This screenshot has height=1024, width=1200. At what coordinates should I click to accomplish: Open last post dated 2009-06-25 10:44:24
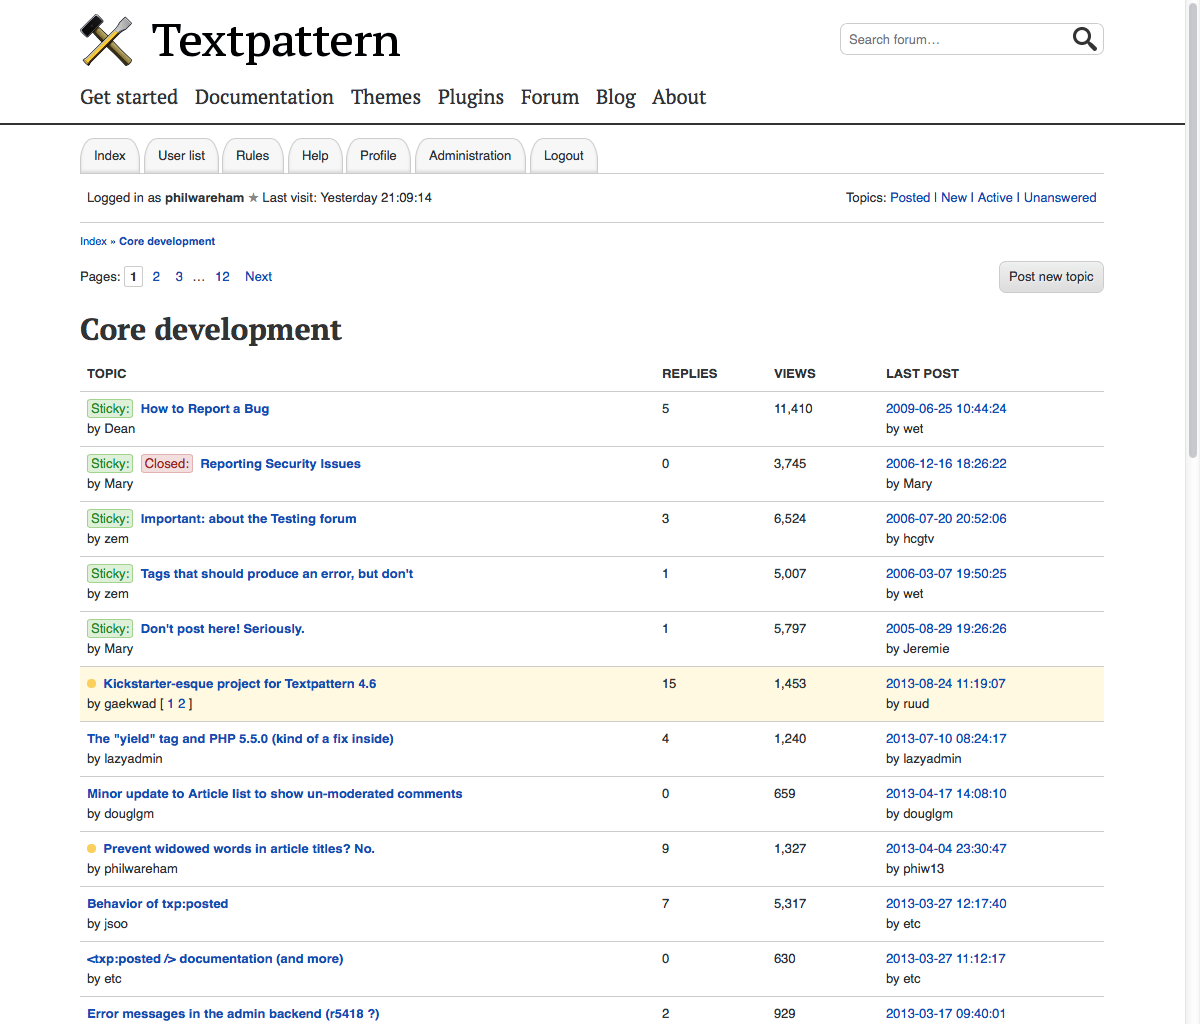pos(946,409)
